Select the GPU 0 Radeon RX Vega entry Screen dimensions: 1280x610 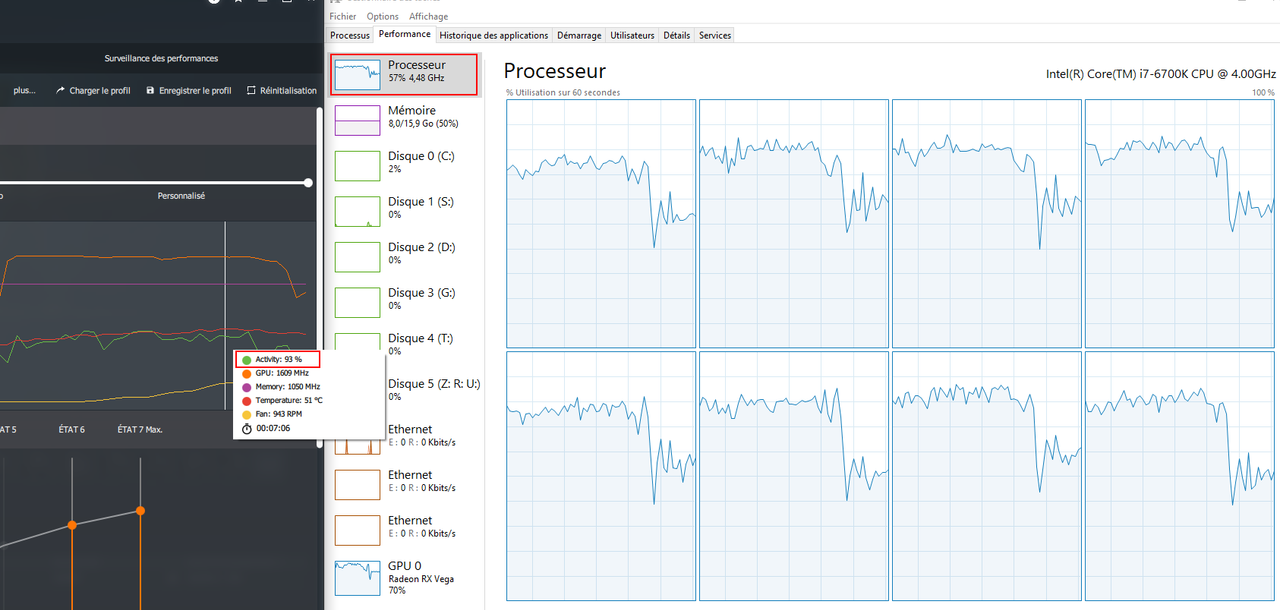point(404,578)
